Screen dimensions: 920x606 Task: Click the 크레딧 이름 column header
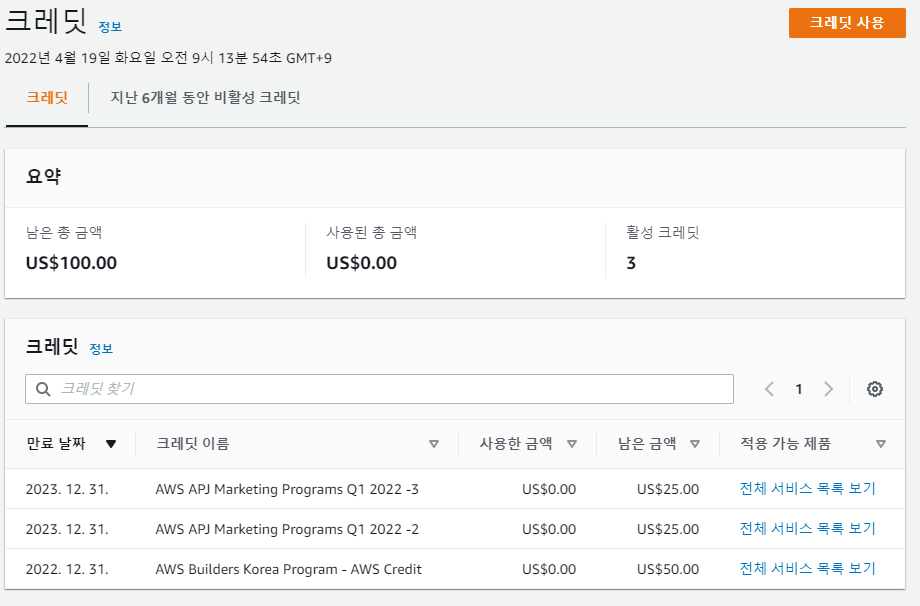coord(192,444)
